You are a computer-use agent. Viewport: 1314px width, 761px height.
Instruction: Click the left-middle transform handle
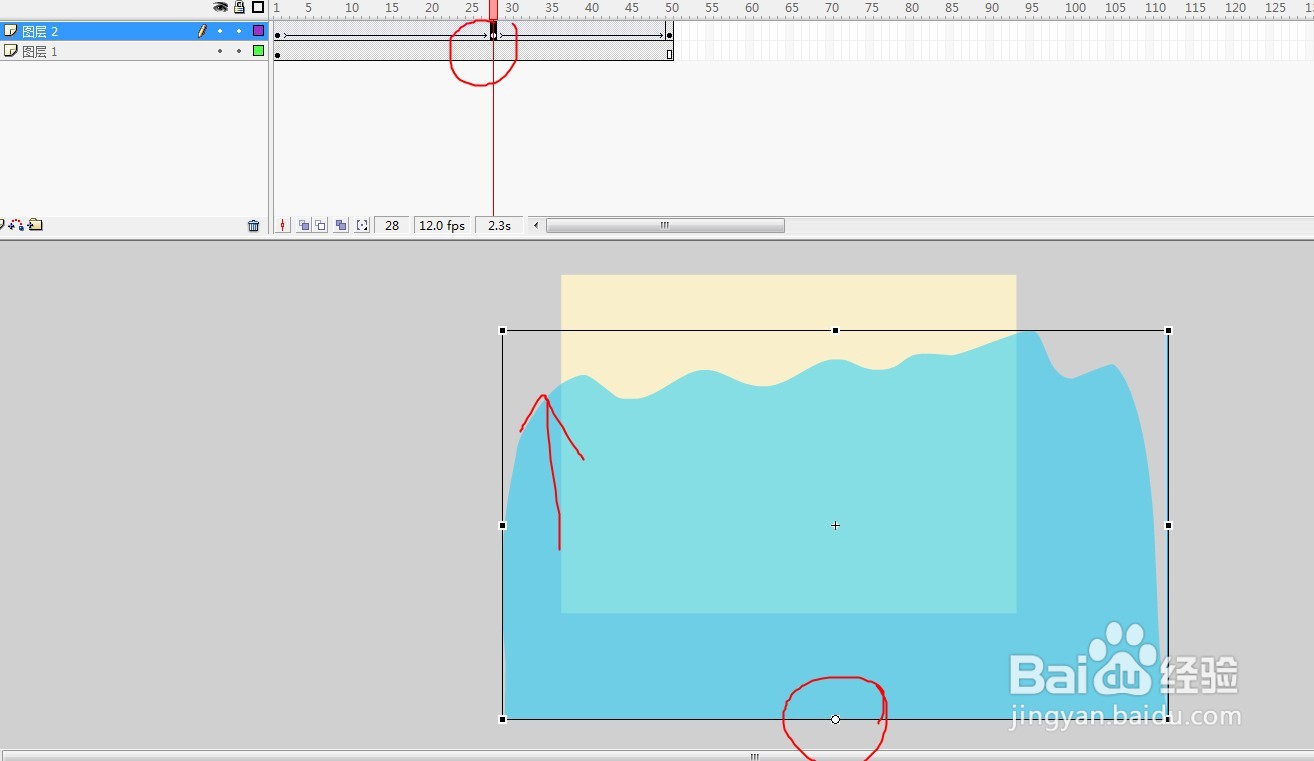[502, 525]
